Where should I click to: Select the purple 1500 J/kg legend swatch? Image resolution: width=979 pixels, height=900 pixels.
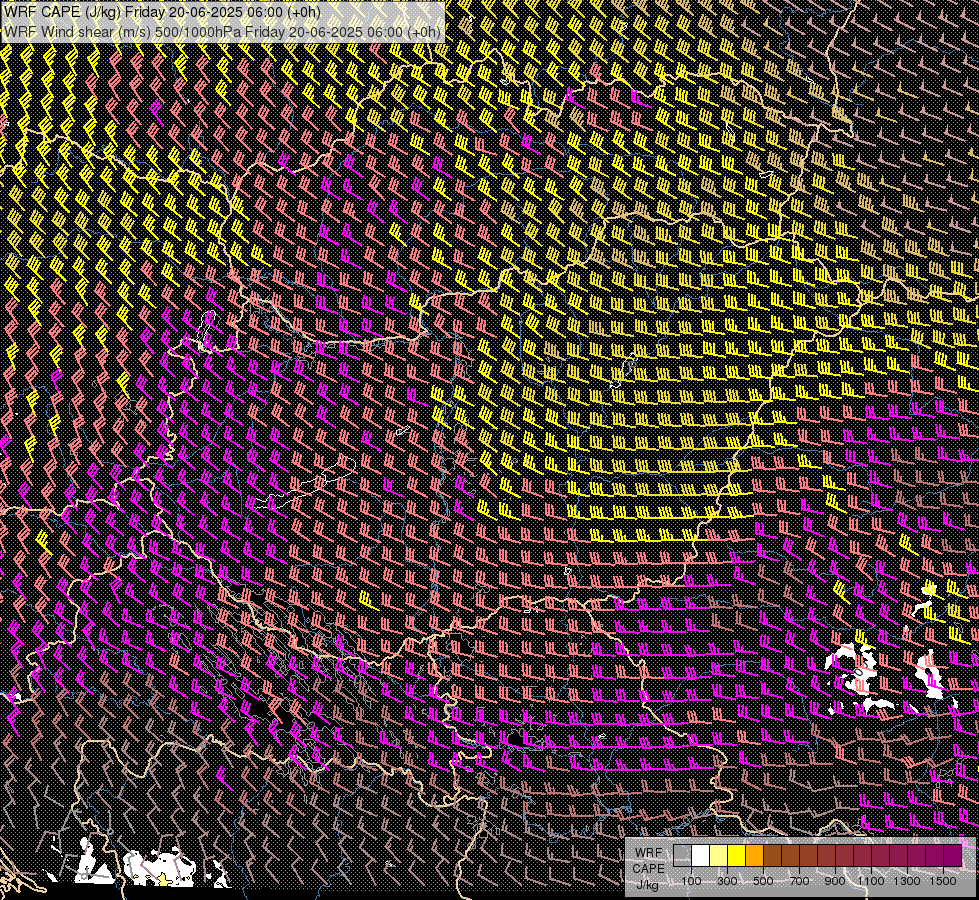(x=952, y=856)
